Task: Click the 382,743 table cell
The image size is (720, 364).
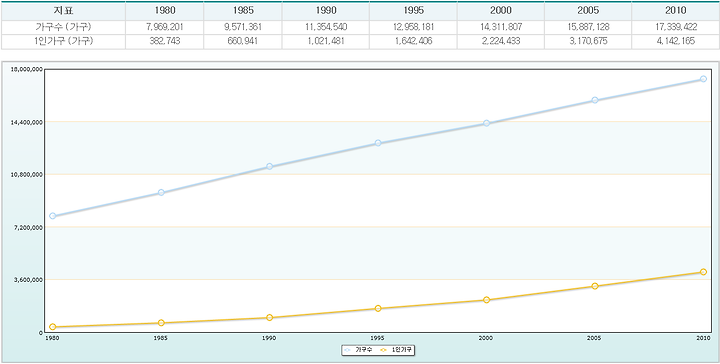Action: (164, 41)
